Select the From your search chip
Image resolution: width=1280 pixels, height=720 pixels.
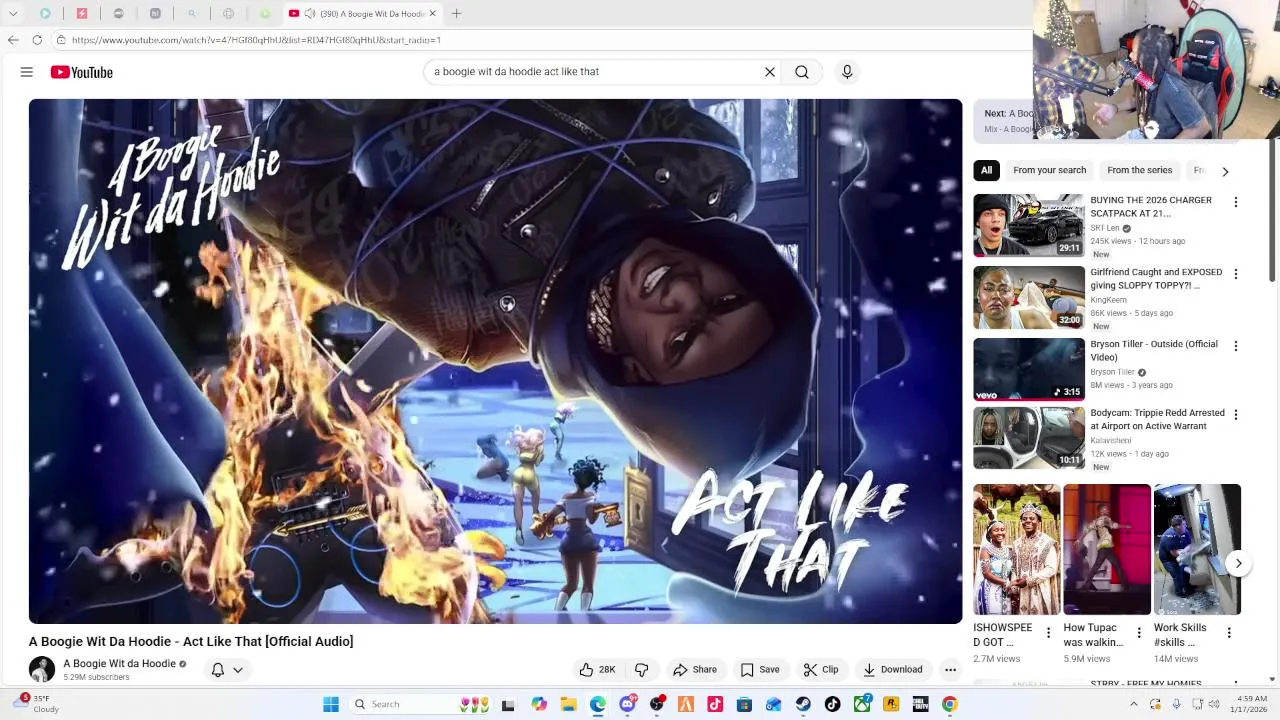[x=1049, y=170]
